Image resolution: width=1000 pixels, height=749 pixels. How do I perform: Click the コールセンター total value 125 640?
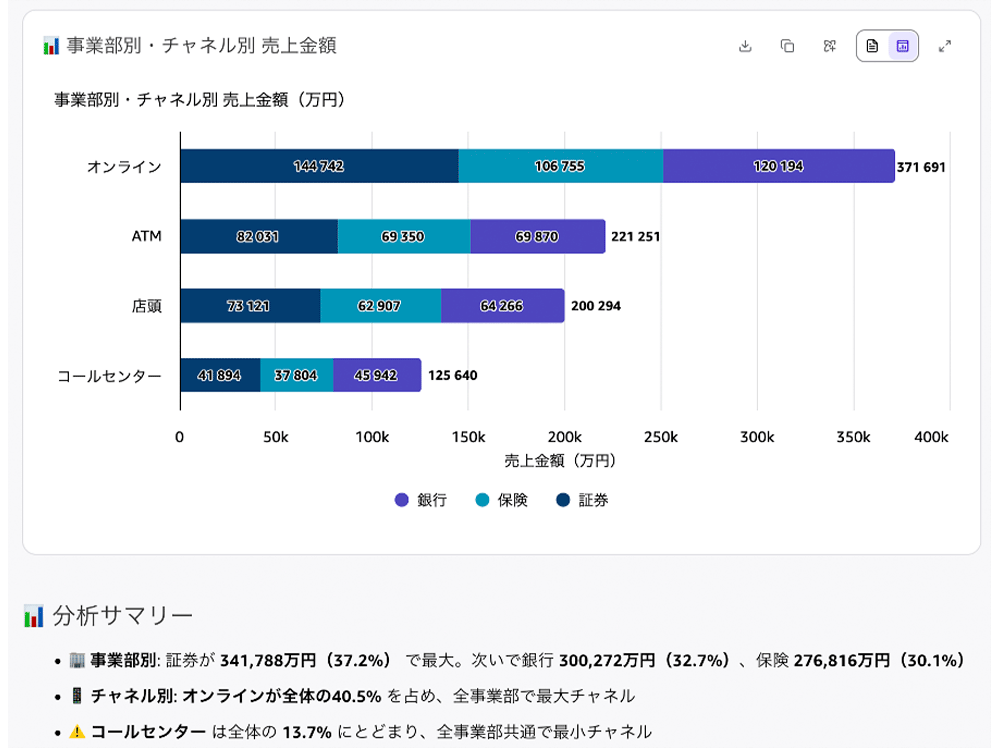click(452, 375)
